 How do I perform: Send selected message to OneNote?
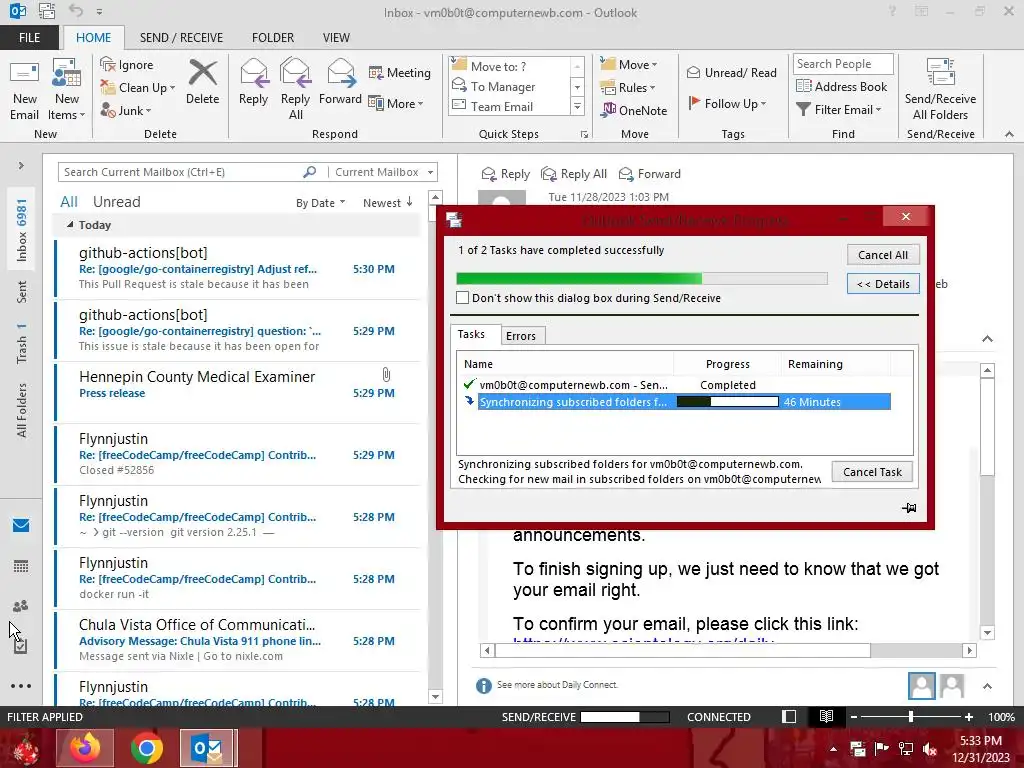(634, 110)
